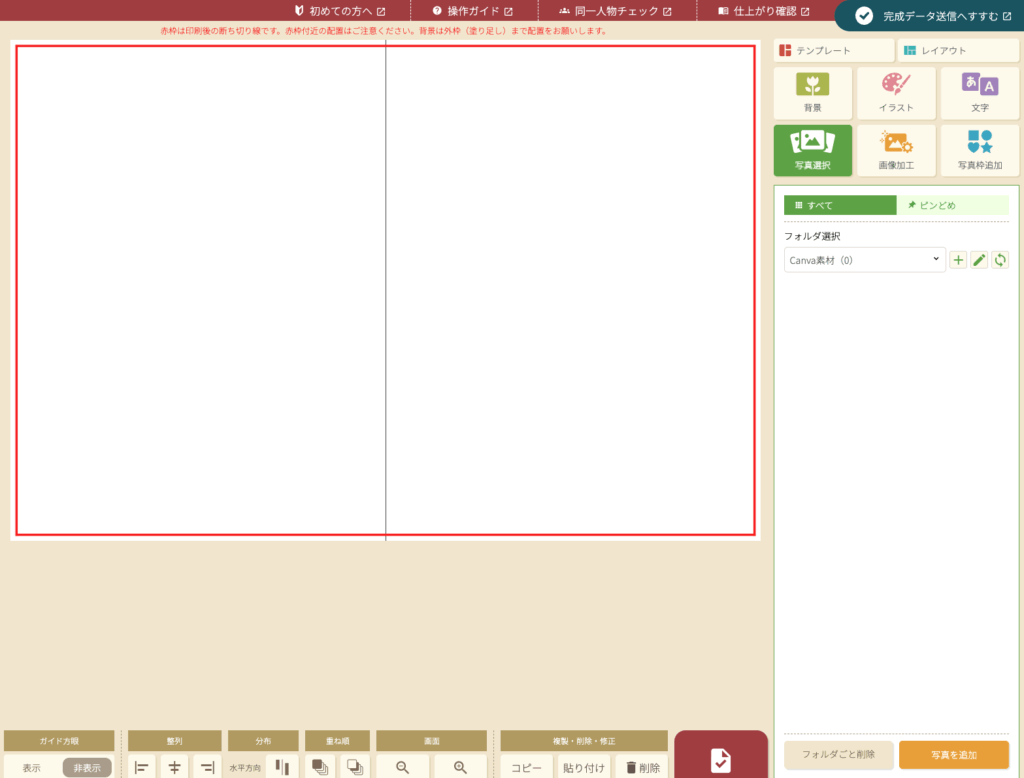Switch to the すべて tab

click(x=839, y=205)
